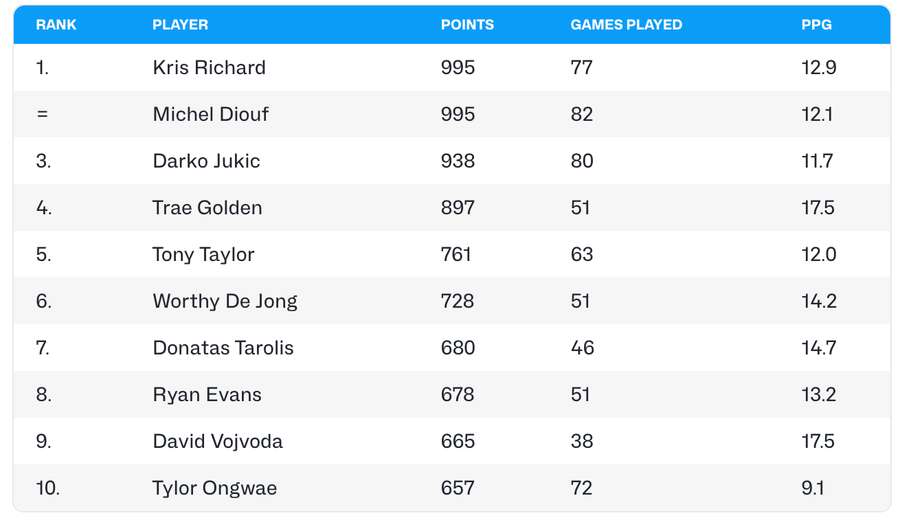Select the rank 10. cell
Image resolution: width=900 pixels, height=522 pixels.
coord(48,488)
